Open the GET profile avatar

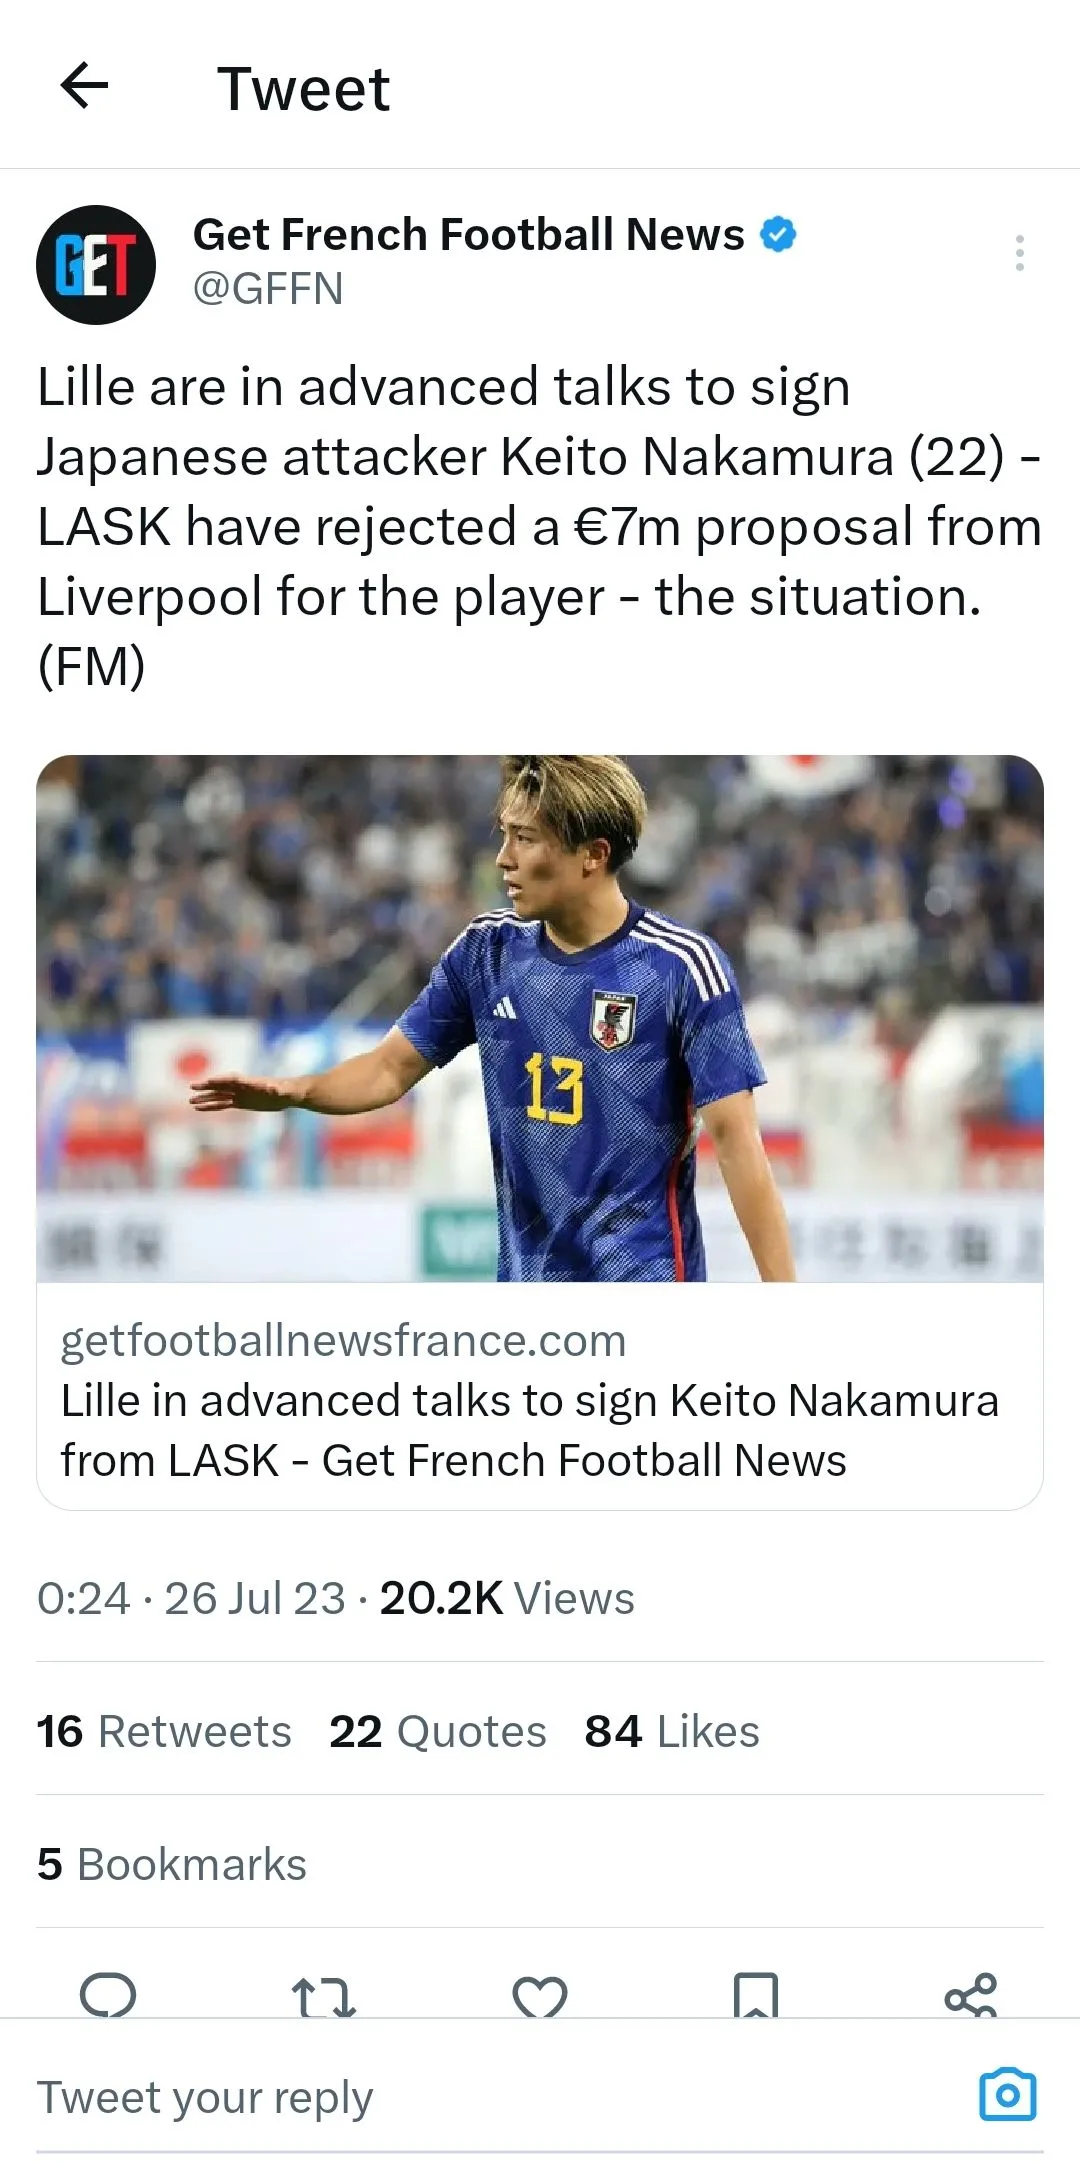coord(96,265)
